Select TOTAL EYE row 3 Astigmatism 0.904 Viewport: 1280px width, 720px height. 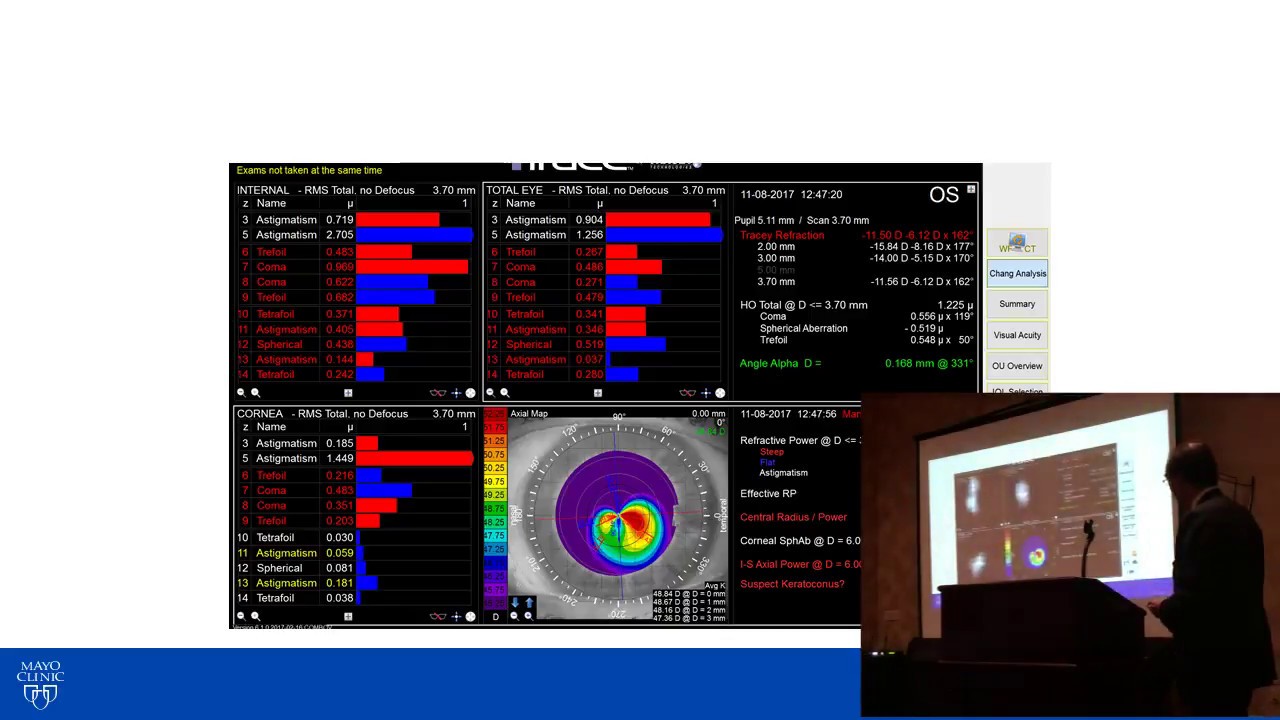point(605,220)
